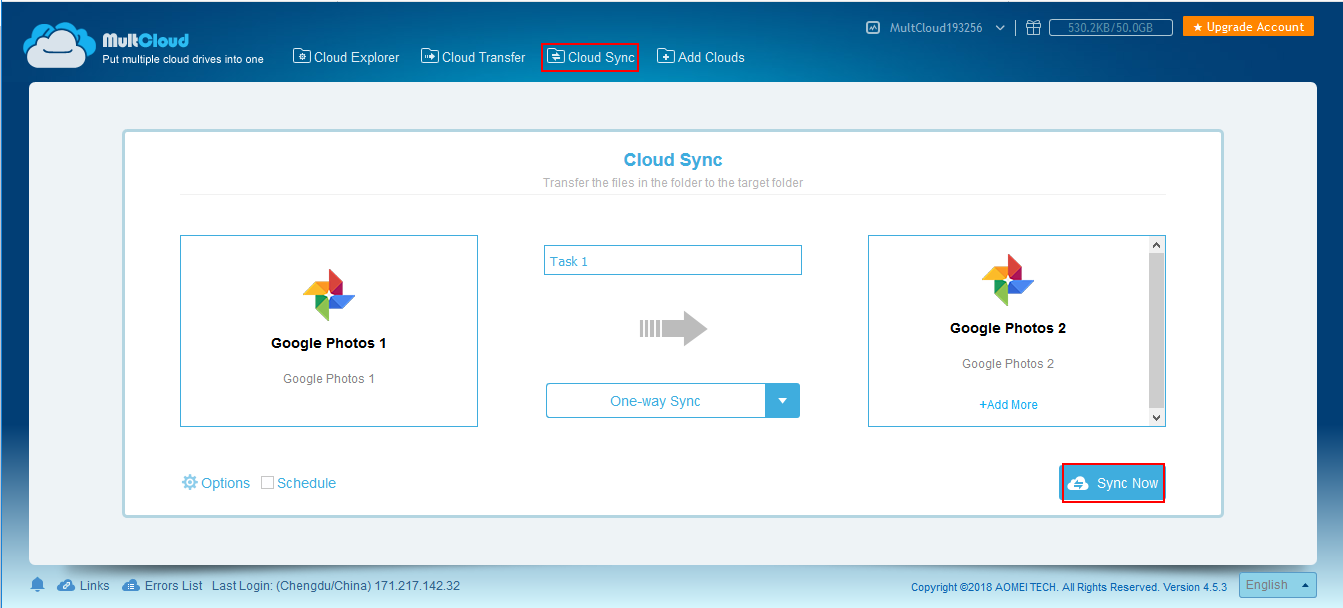The height and width of the screenshot is (608, 1343).
Task: Open Links in the footer
Action: tap(94, 586)
